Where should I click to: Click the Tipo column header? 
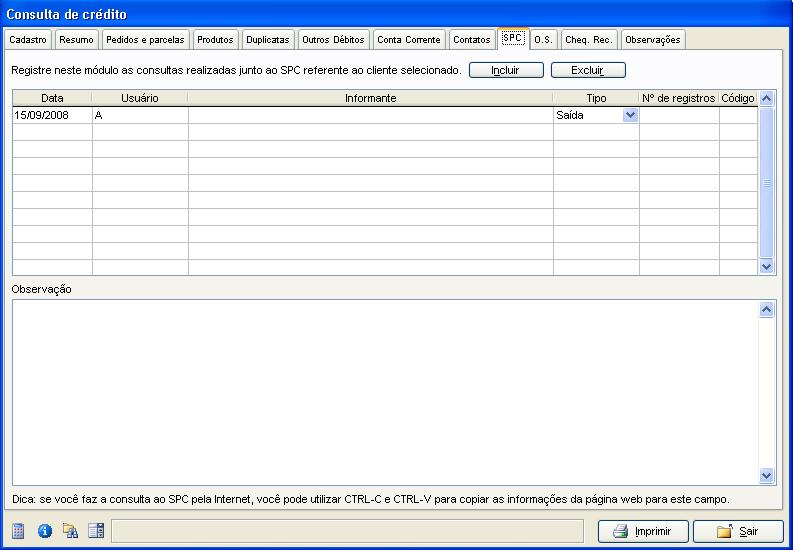(596, 98)
